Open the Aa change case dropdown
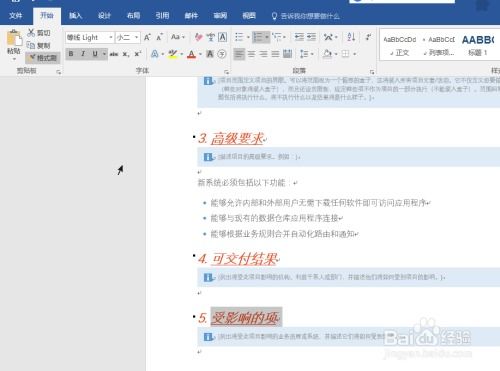500x371 pixels. (x=177, y=37)
